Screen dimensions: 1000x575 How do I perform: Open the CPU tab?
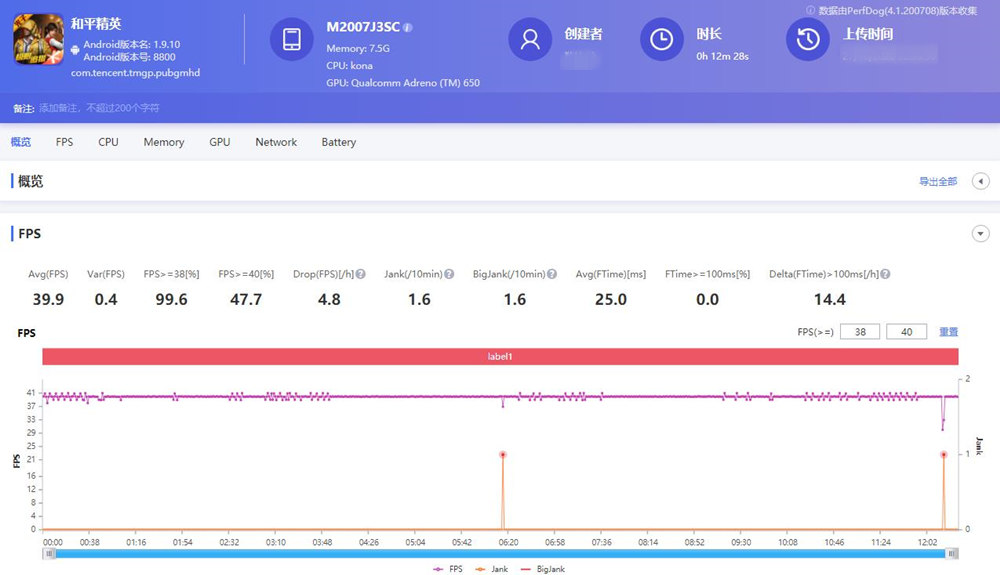point(108,142)
